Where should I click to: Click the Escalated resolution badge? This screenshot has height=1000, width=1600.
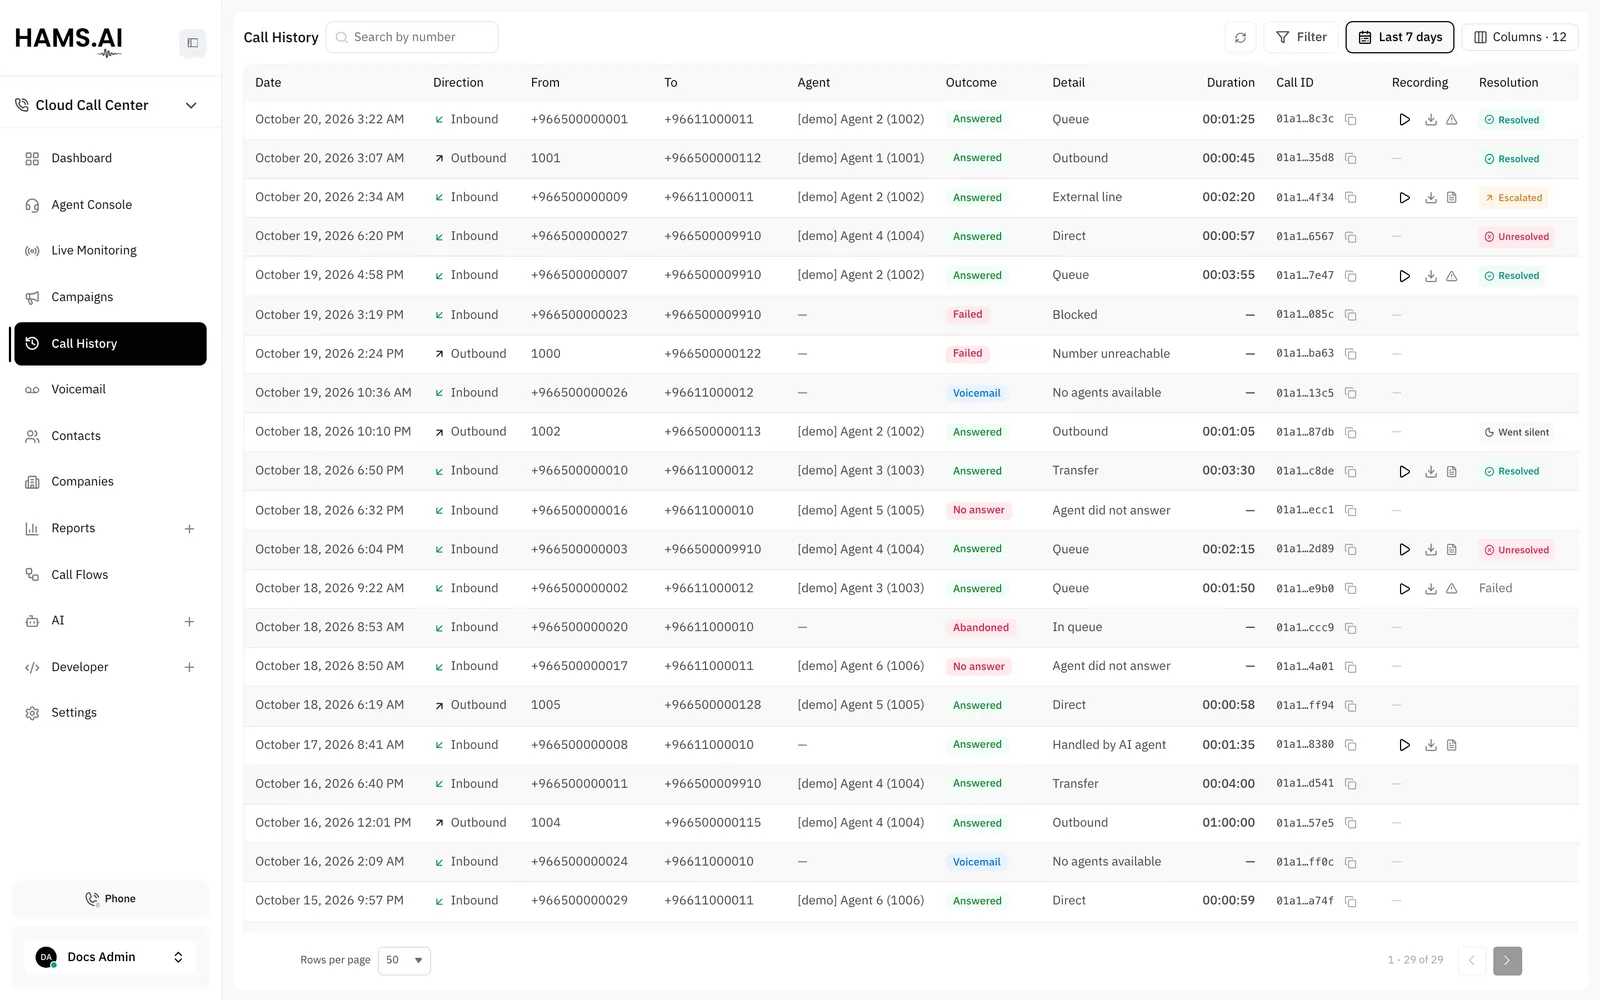pos(1514,198)
